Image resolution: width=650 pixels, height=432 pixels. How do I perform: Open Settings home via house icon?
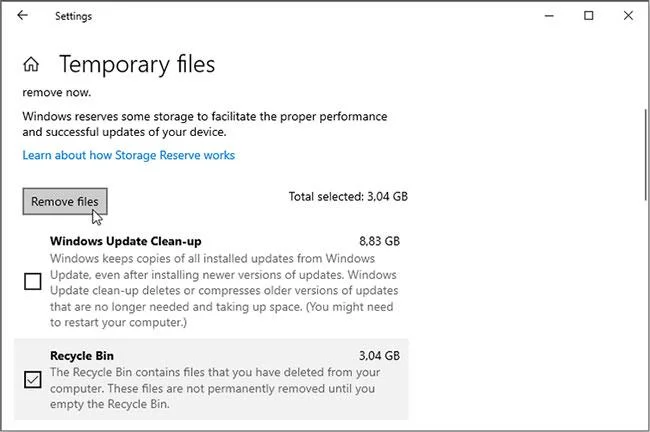(x=31, y=64)
